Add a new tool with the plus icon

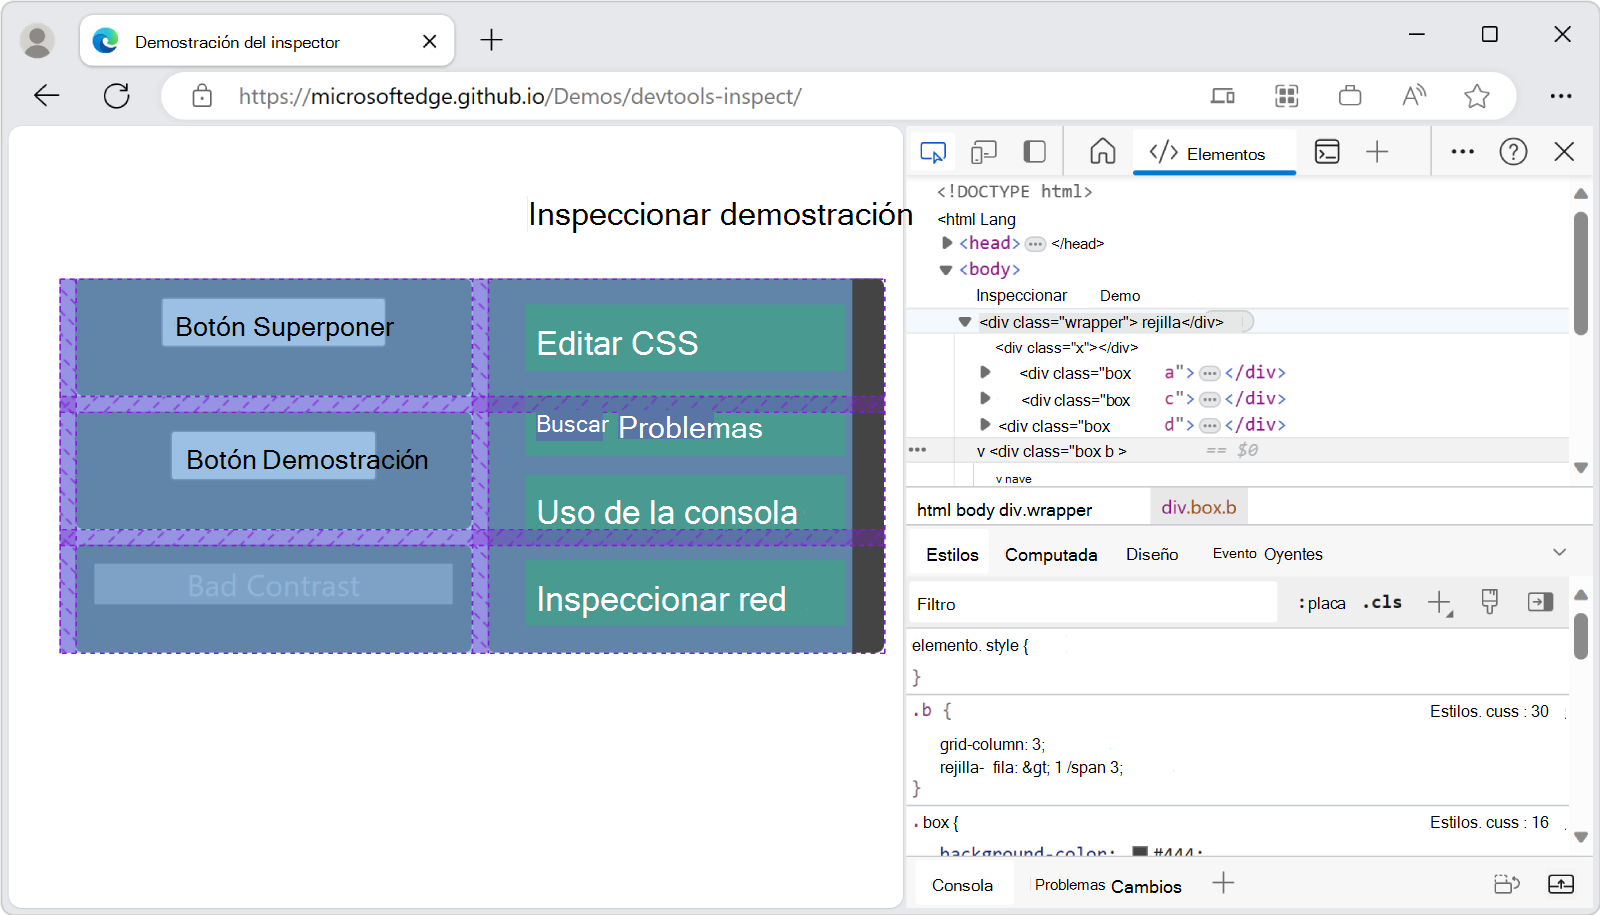coord(1377,151)
